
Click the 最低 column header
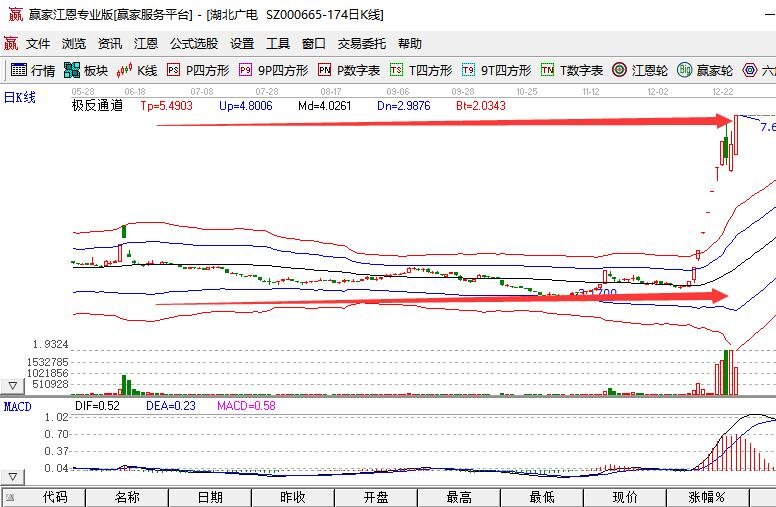[x=541, y=497]
